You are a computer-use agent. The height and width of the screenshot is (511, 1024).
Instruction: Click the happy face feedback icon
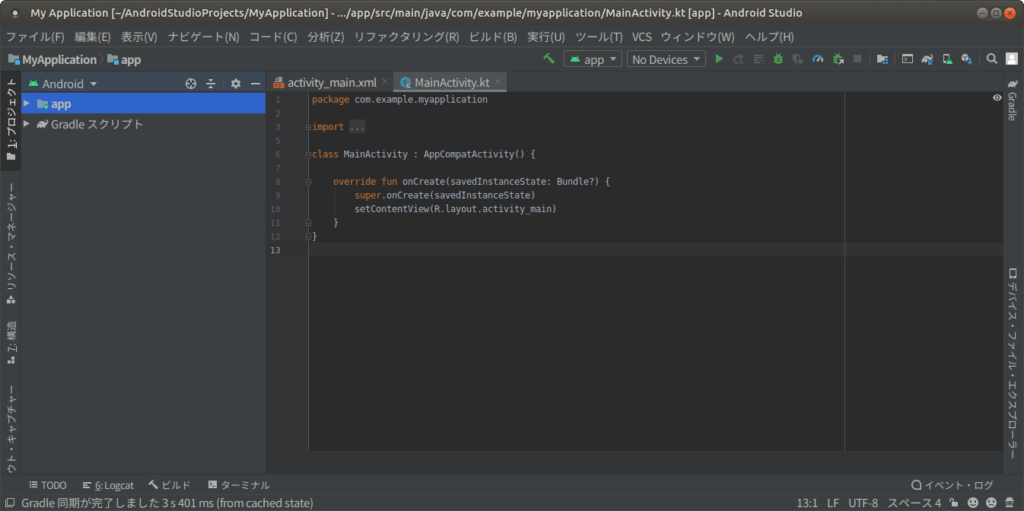pos(972,503)
